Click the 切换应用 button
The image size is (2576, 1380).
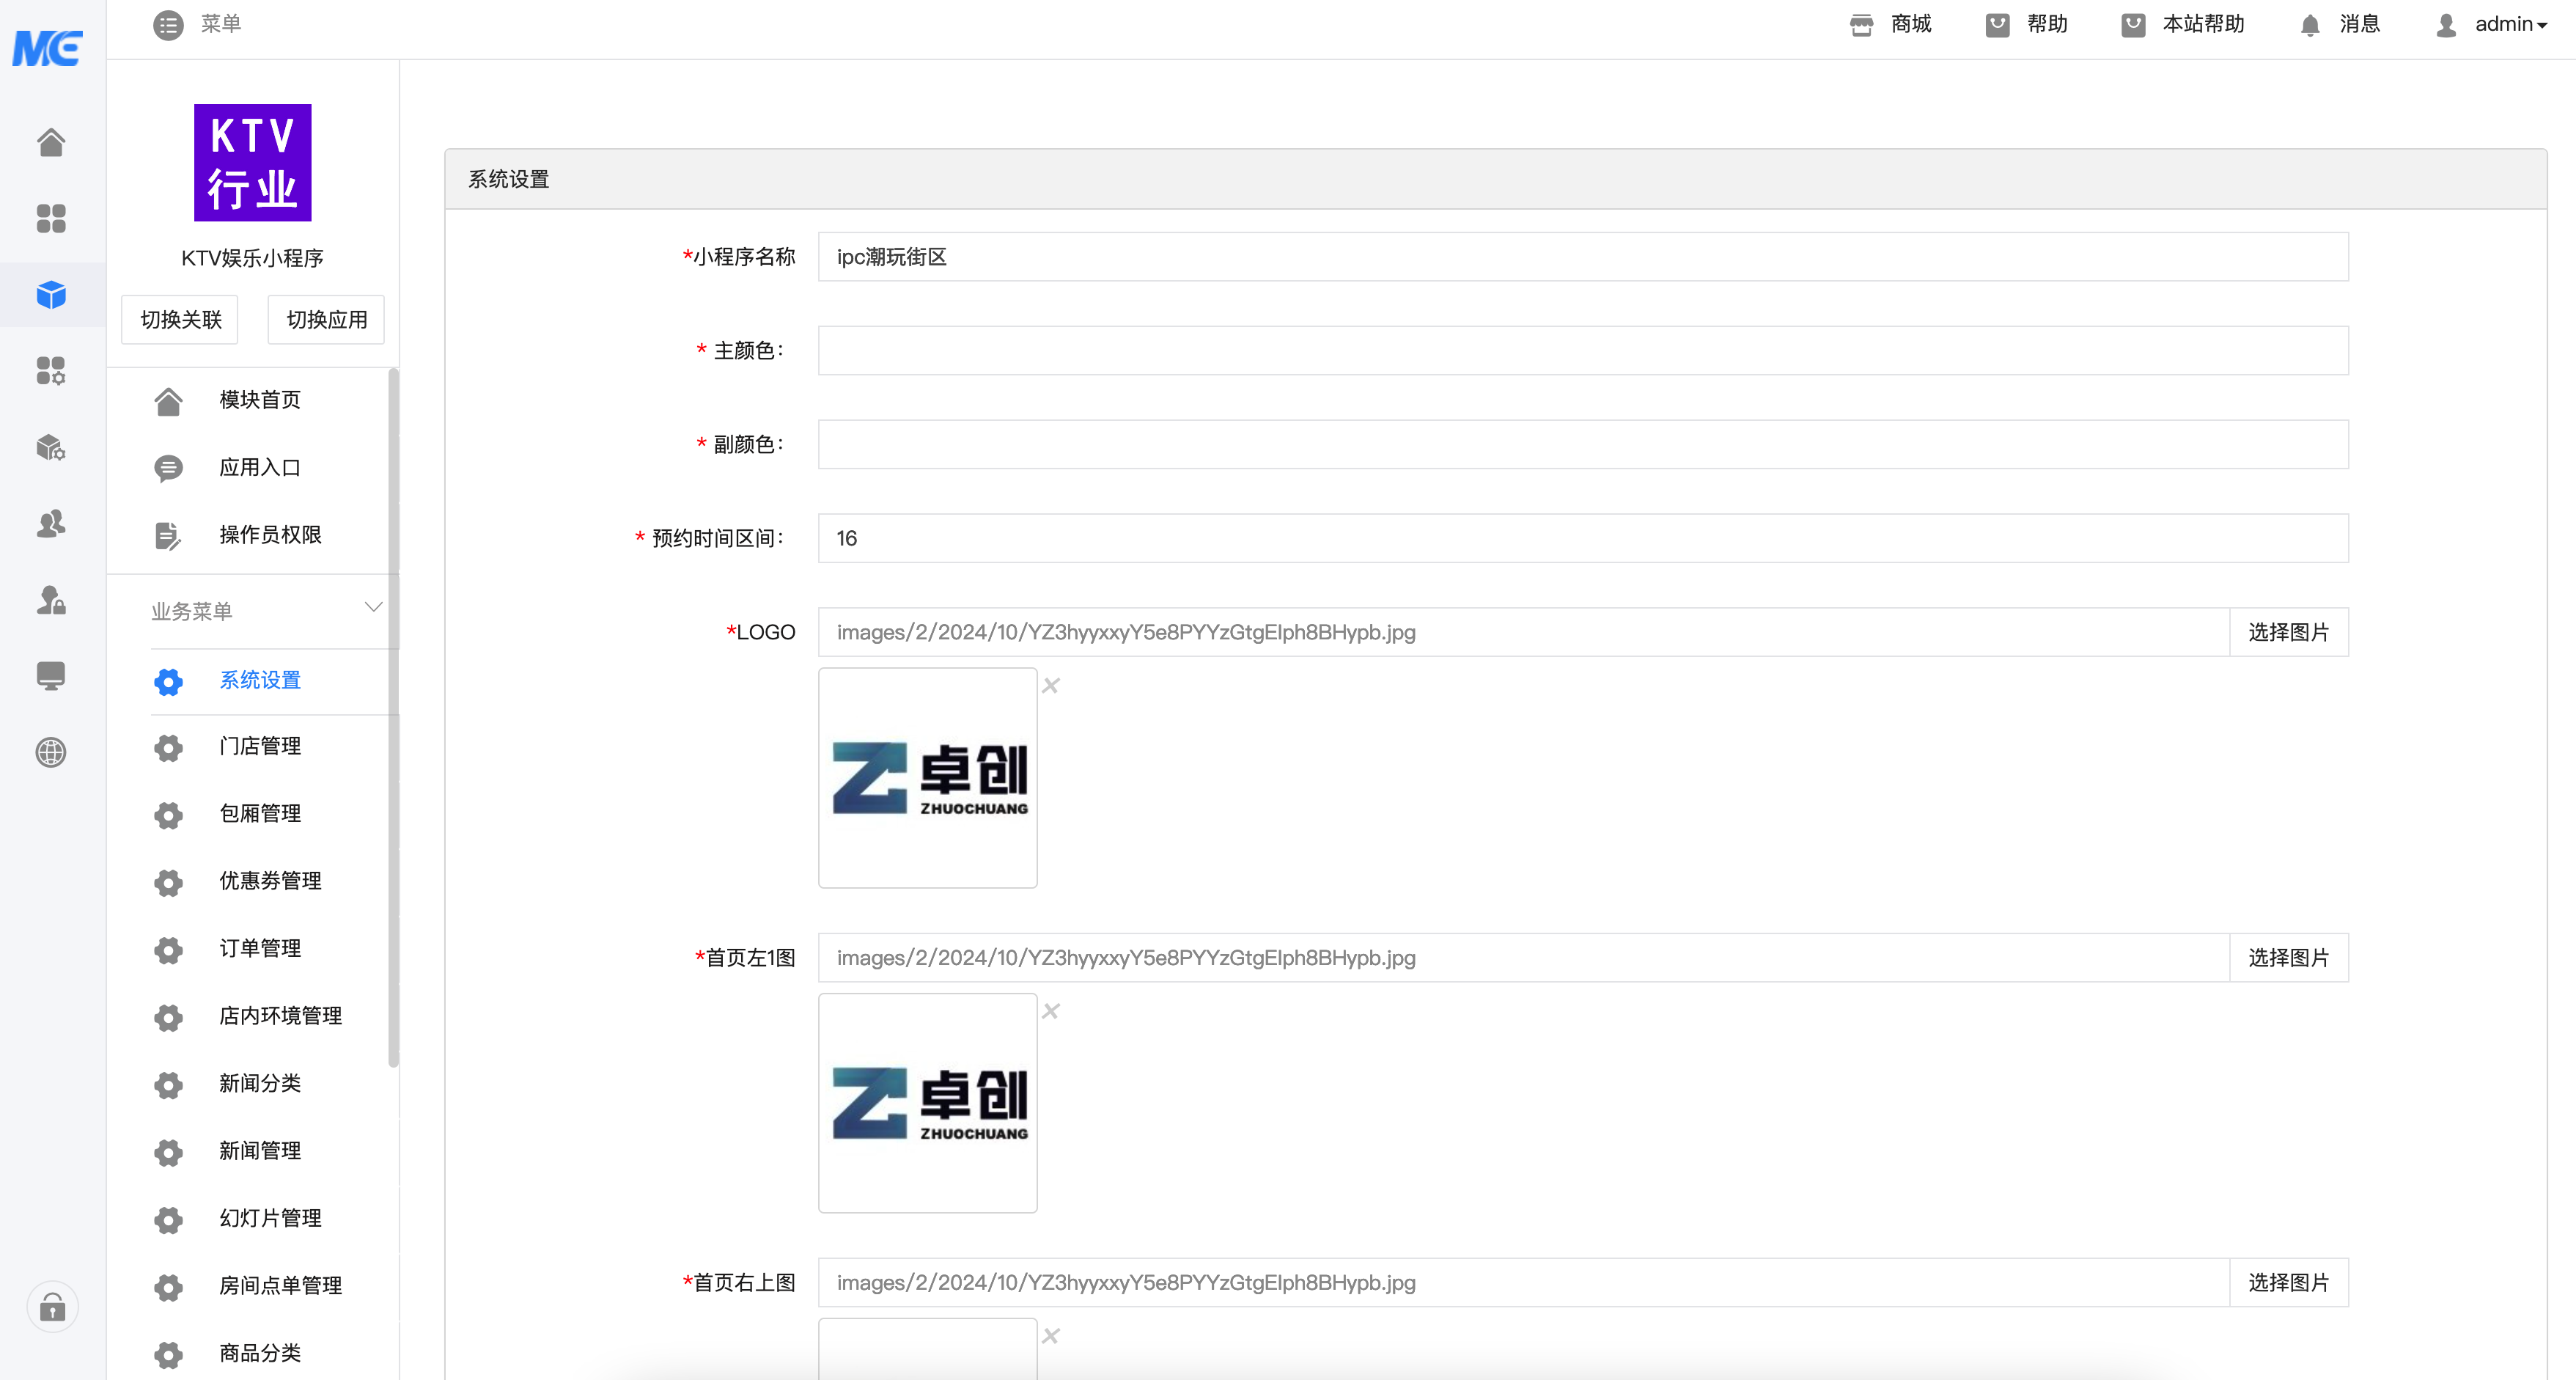pyautogui.click(x=326, y=319)
